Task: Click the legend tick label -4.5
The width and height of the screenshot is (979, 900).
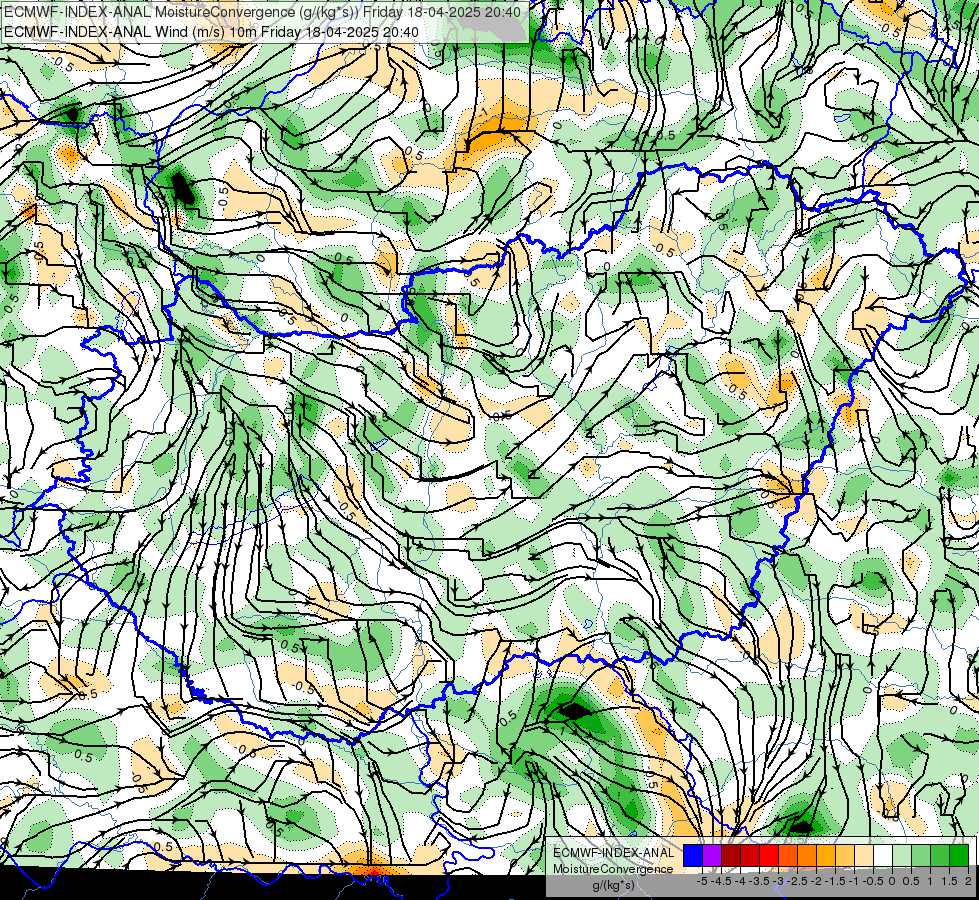Action: (721, 881)
